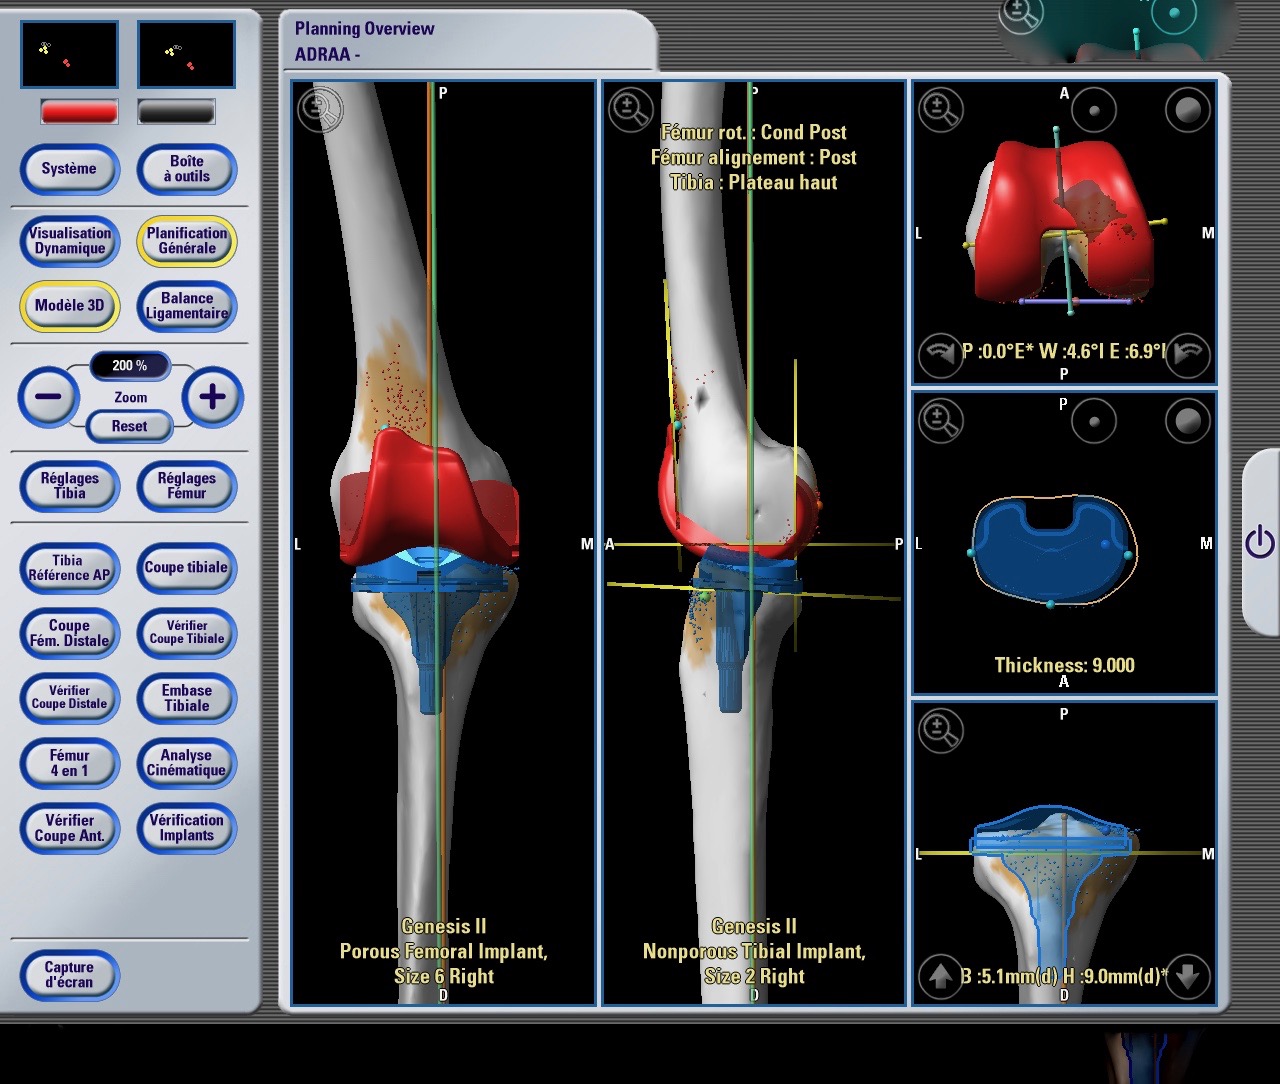Toggle shaded sphere mode in femoral implant panel

[1188, 111]
